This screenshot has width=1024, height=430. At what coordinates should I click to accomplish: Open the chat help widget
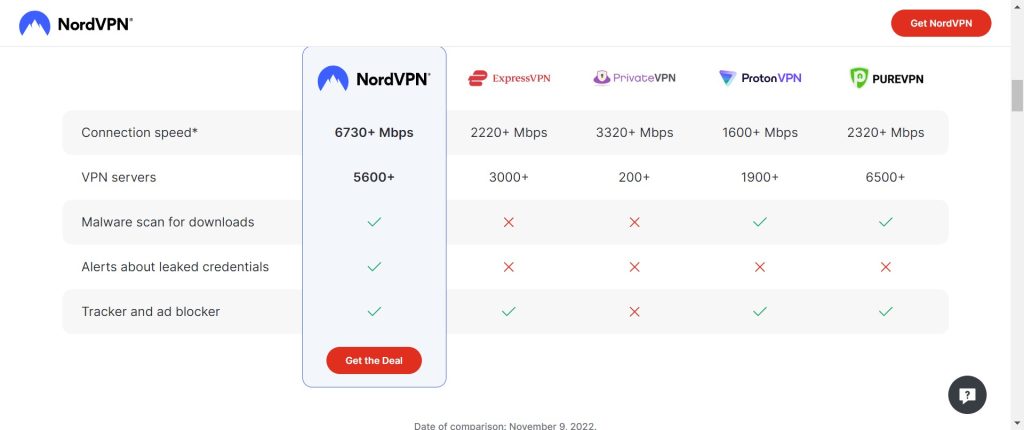pos(967,394)
